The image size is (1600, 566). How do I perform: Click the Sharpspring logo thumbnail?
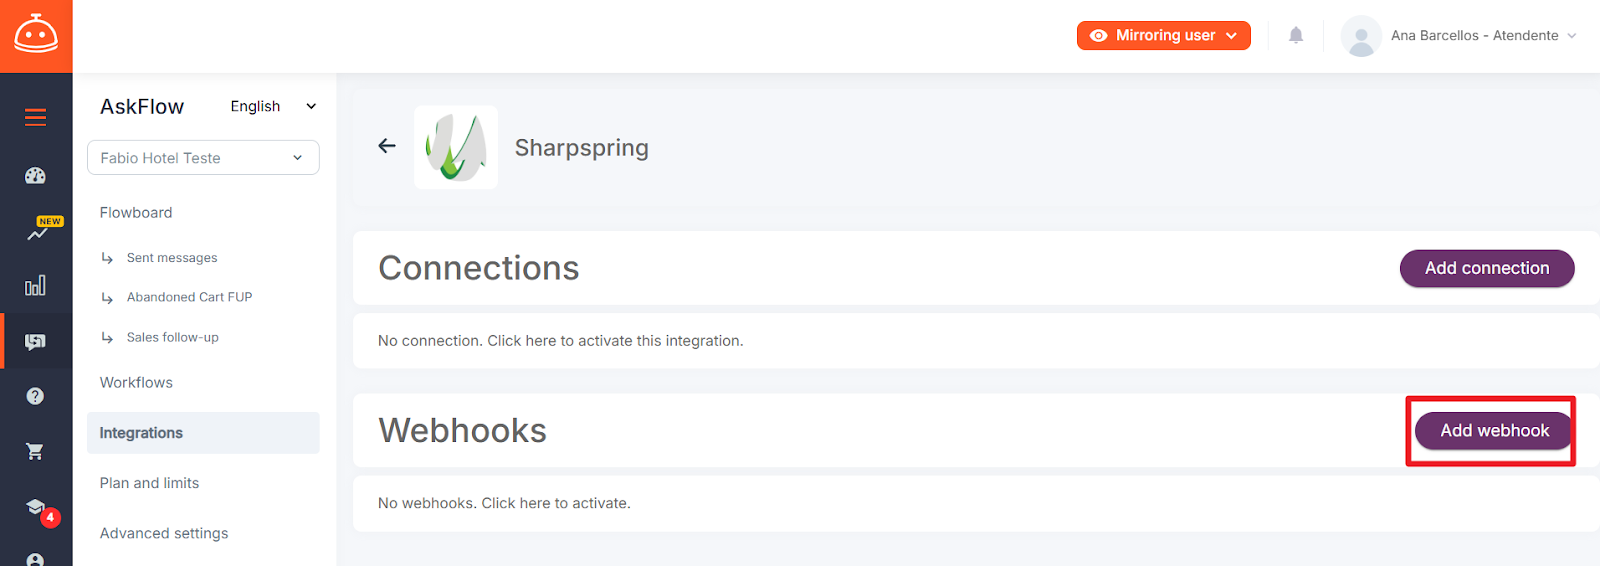(456, 147)
